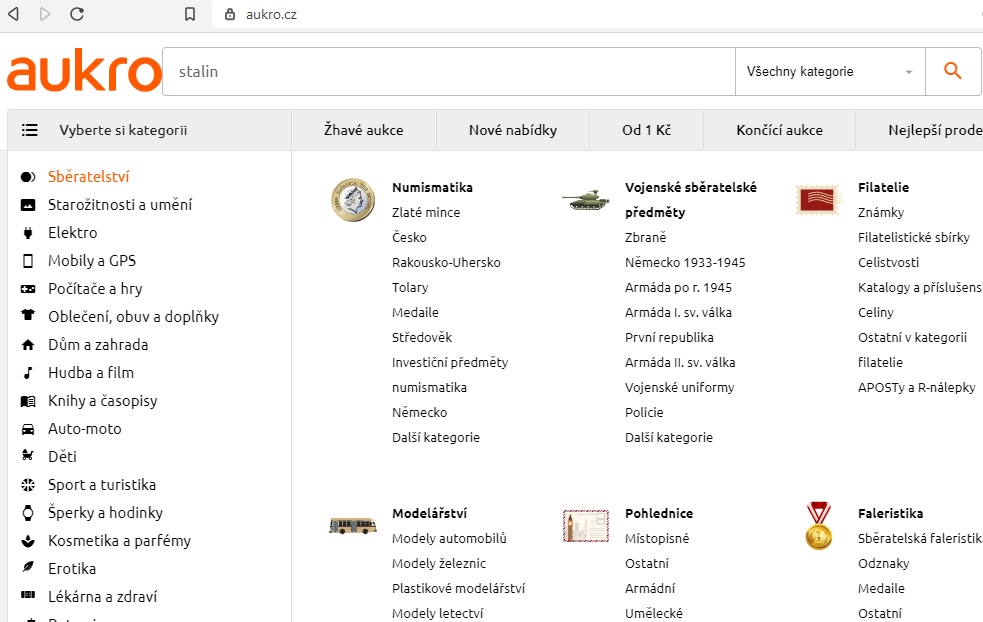Click the aukro logo
The image size is (983, 622).
click(84, 70)
